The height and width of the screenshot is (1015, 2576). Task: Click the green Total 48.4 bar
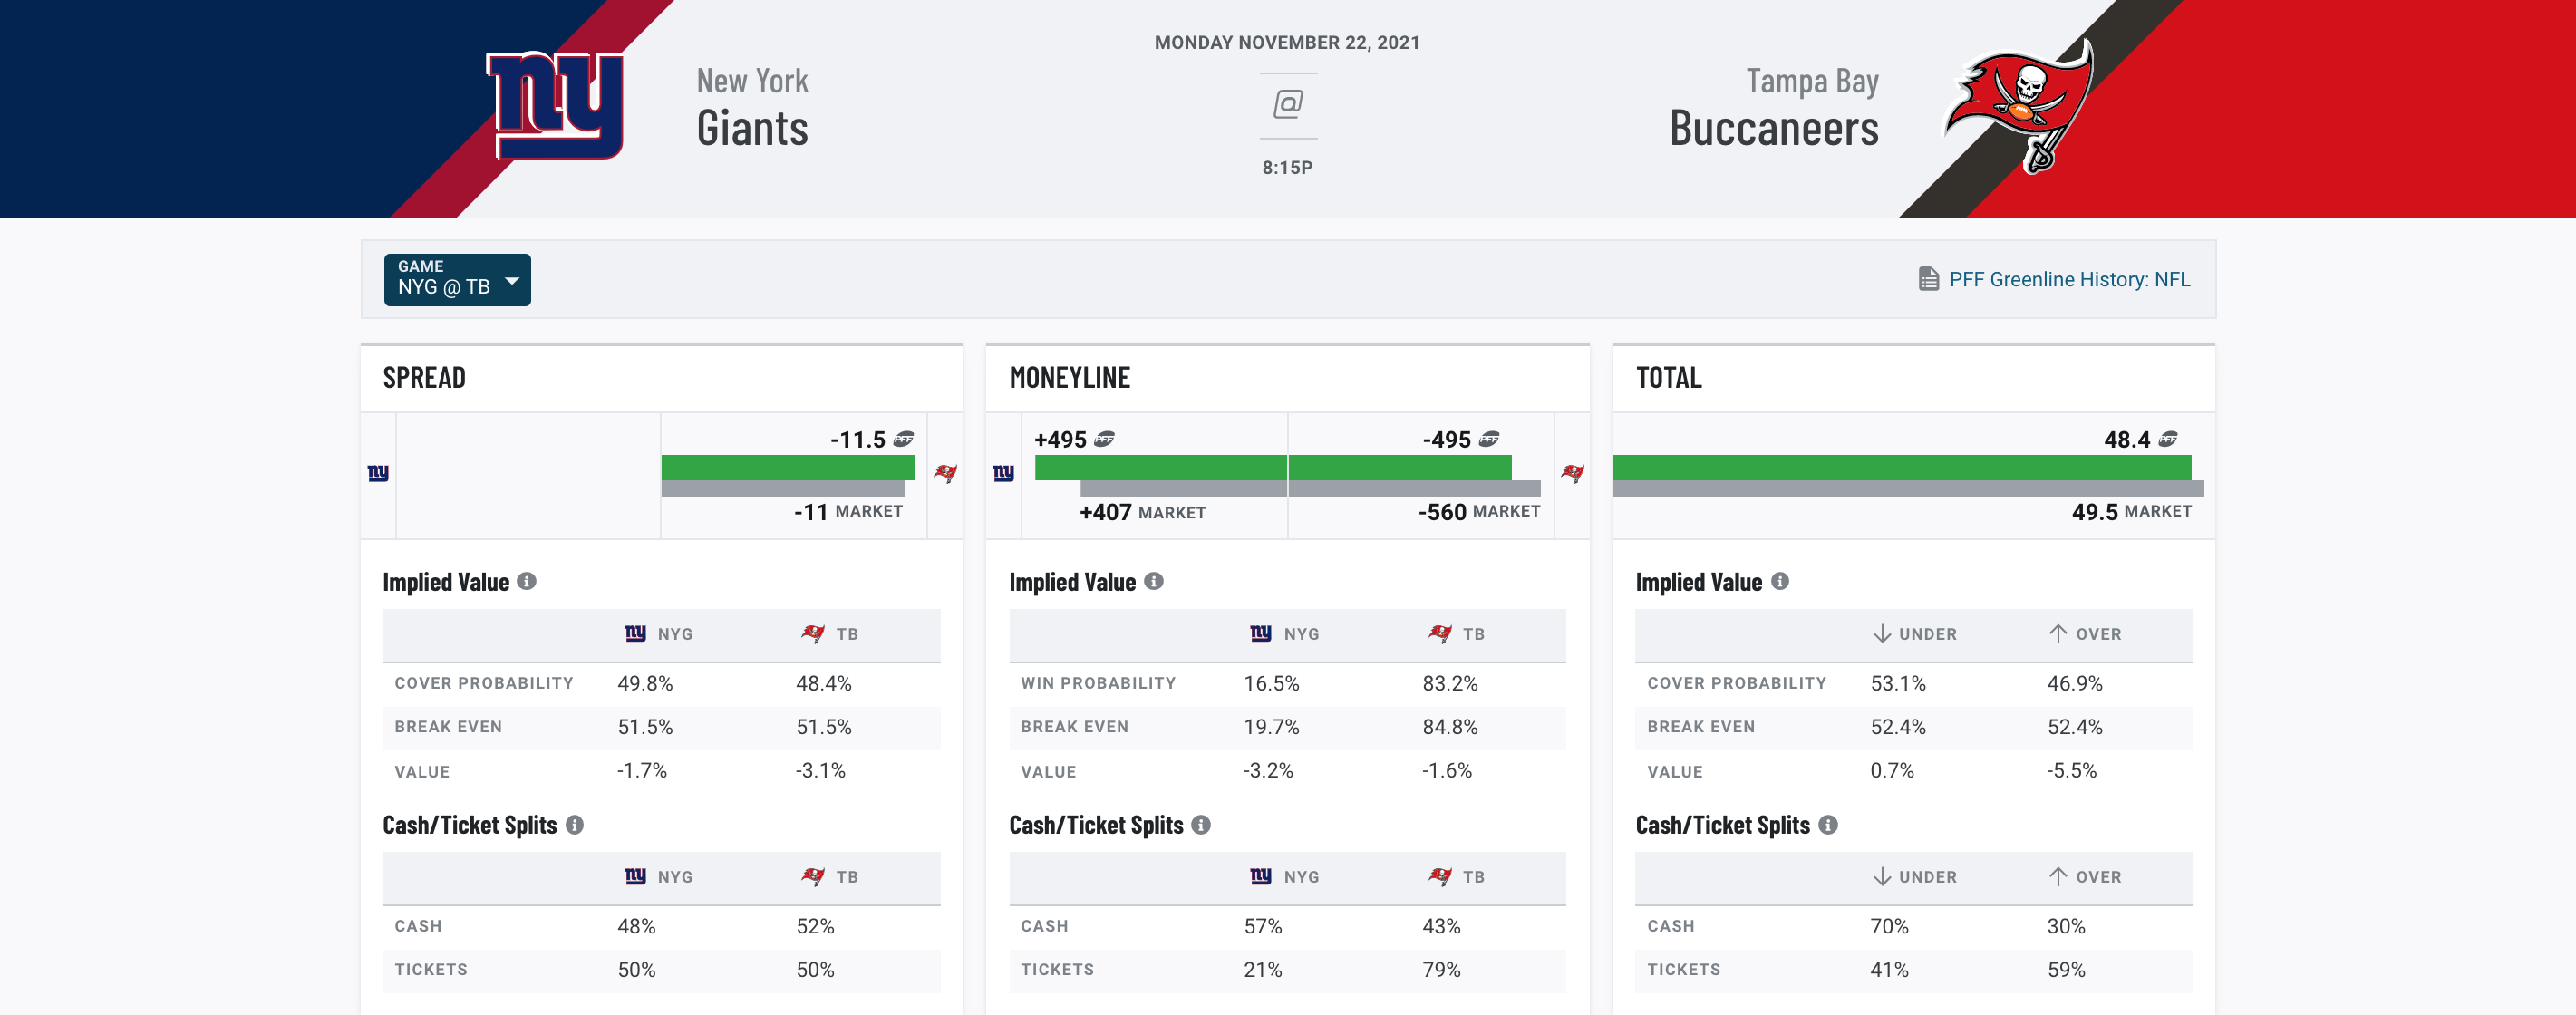point(1902,467)
